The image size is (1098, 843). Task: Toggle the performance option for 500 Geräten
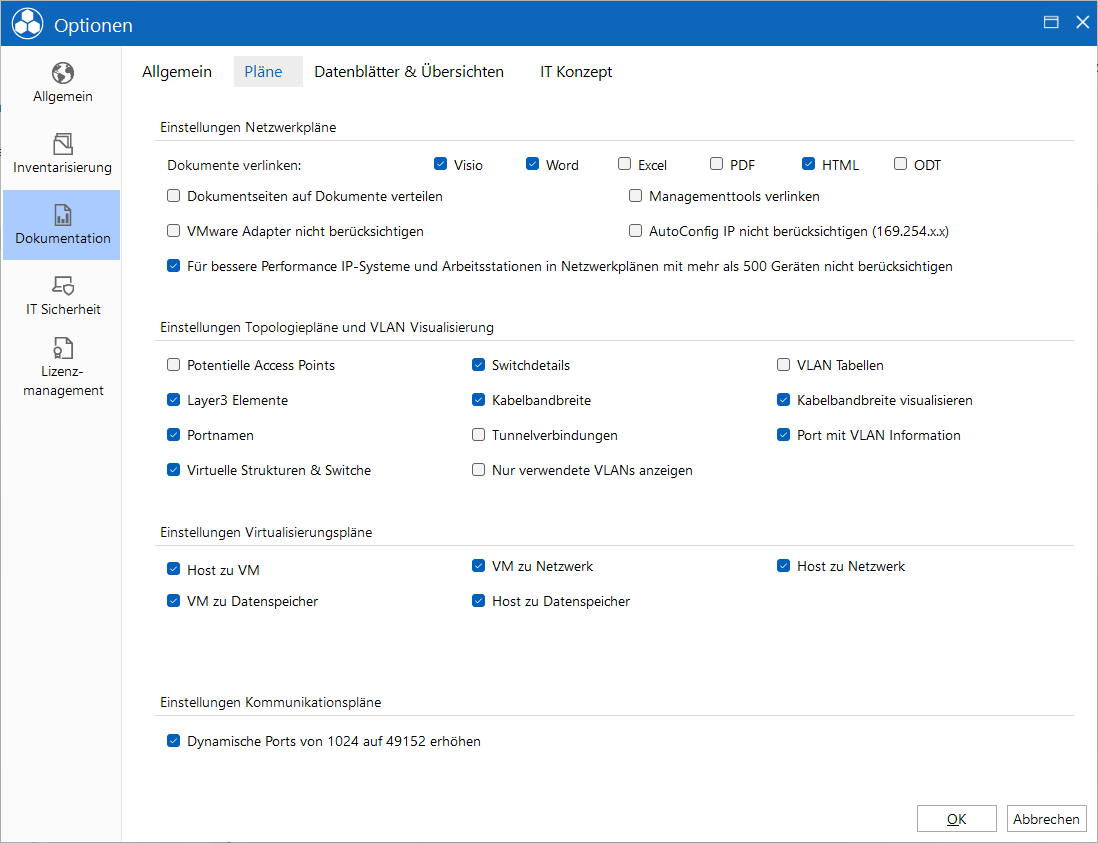(x=174, y=266)
